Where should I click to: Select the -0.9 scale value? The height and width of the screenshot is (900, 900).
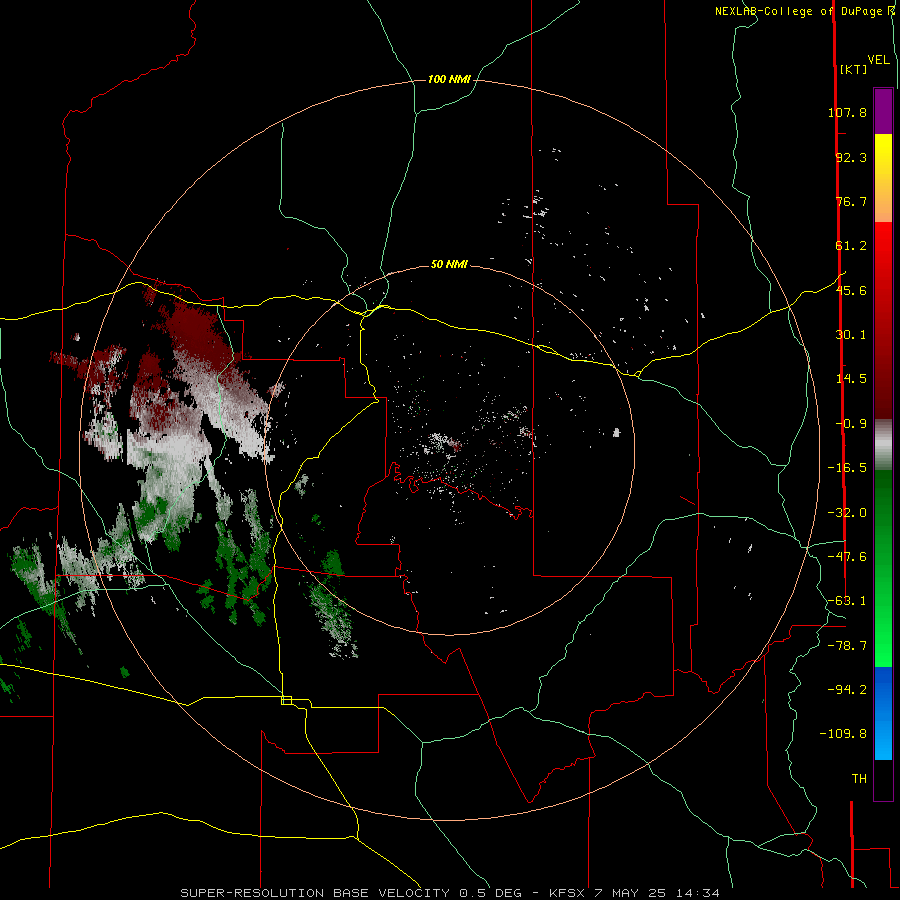pos(851,424)
